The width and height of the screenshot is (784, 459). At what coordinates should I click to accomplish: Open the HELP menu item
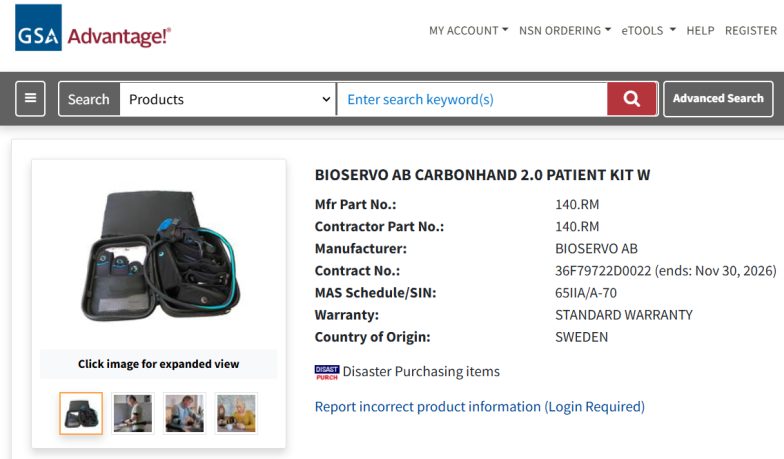point(700,31)
